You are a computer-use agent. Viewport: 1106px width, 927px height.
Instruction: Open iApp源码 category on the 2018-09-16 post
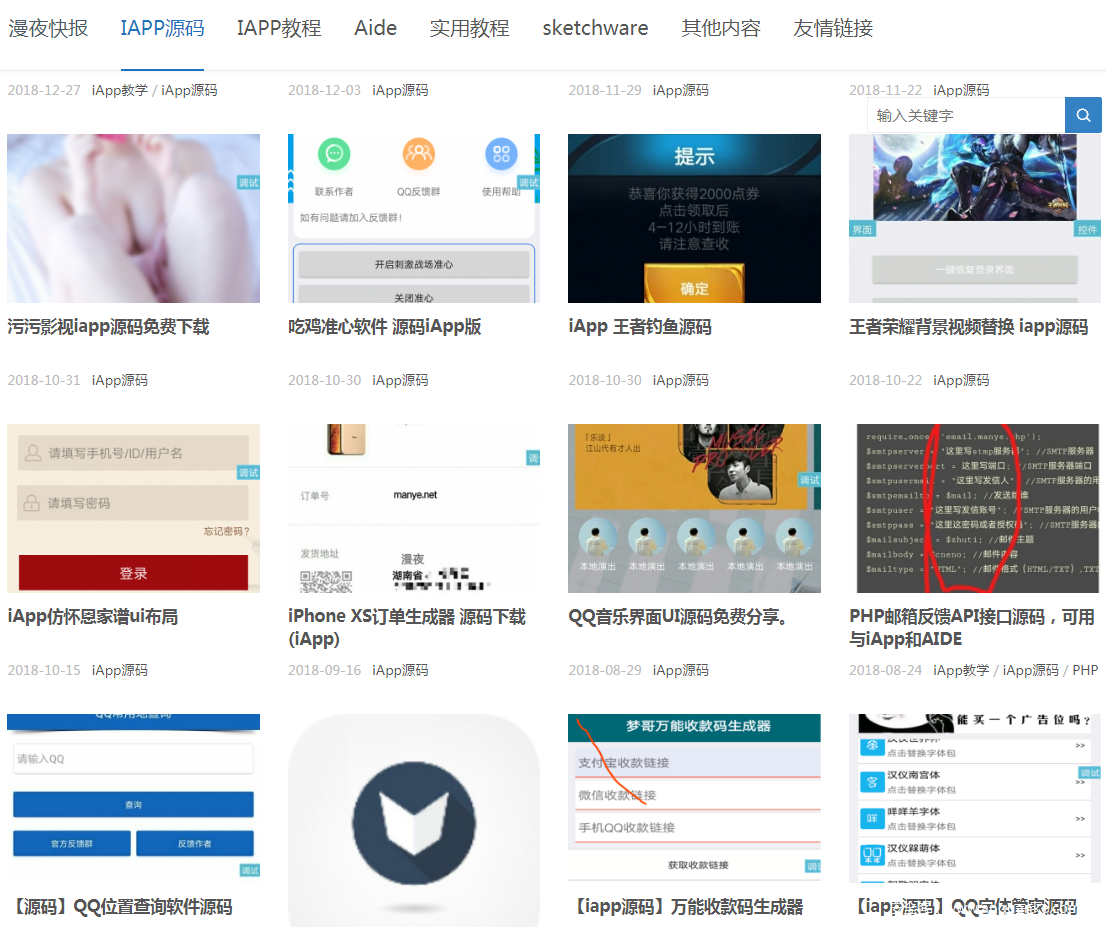coord(400,670)
